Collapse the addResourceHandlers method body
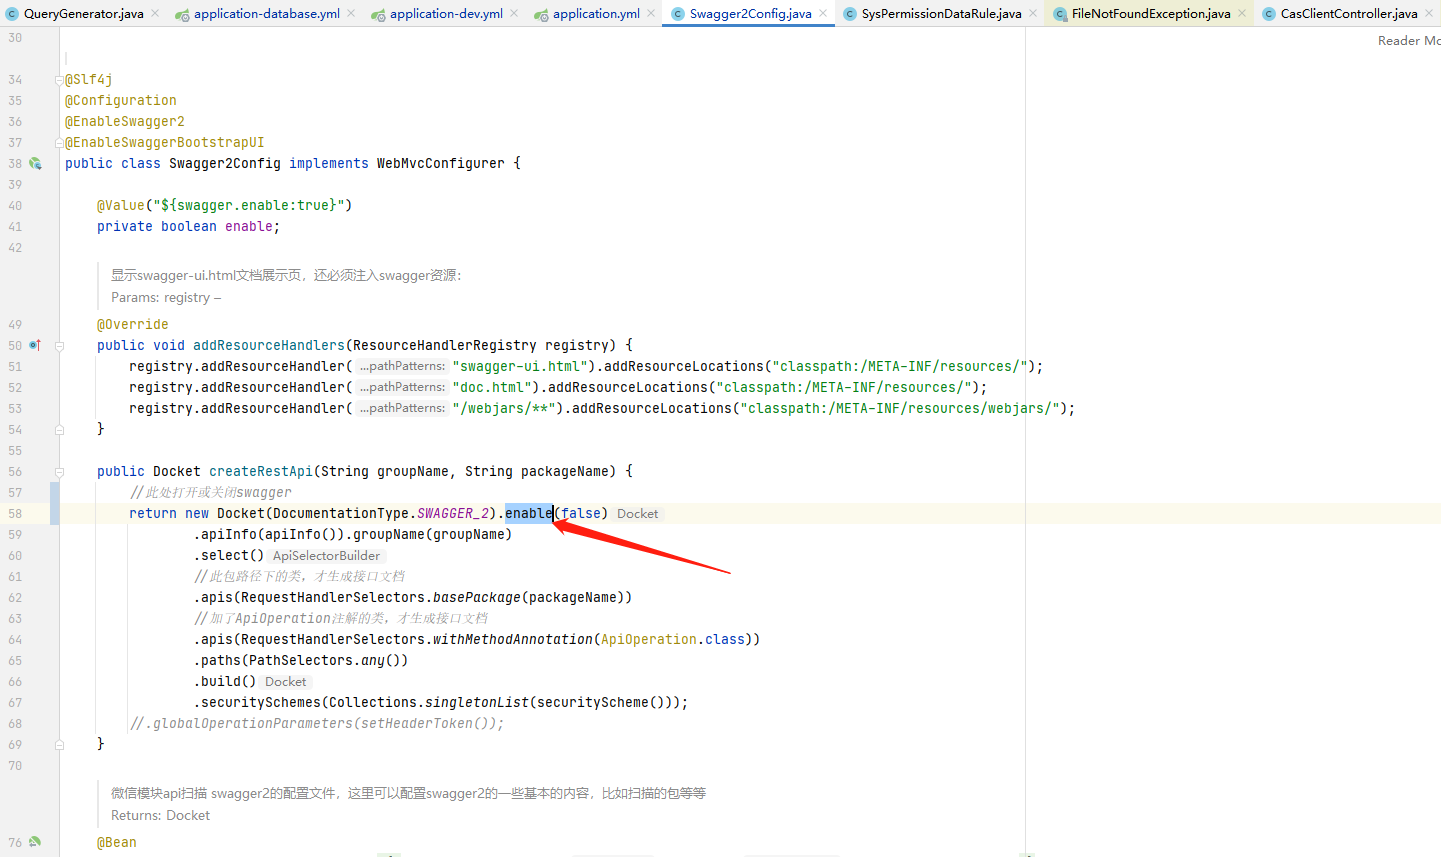This screenshot has height=857, width=1441. (x=58, y=345)
